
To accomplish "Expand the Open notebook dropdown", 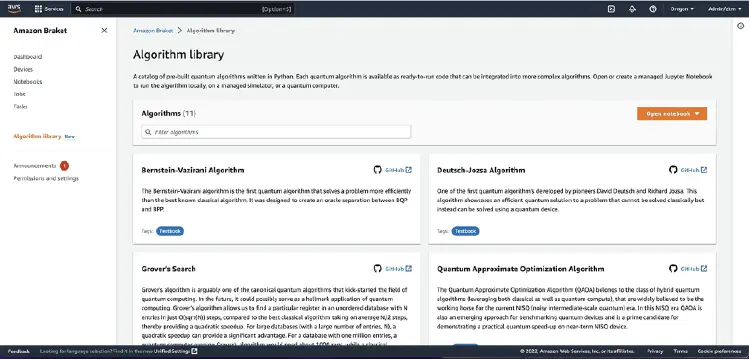I will point(672,114).
